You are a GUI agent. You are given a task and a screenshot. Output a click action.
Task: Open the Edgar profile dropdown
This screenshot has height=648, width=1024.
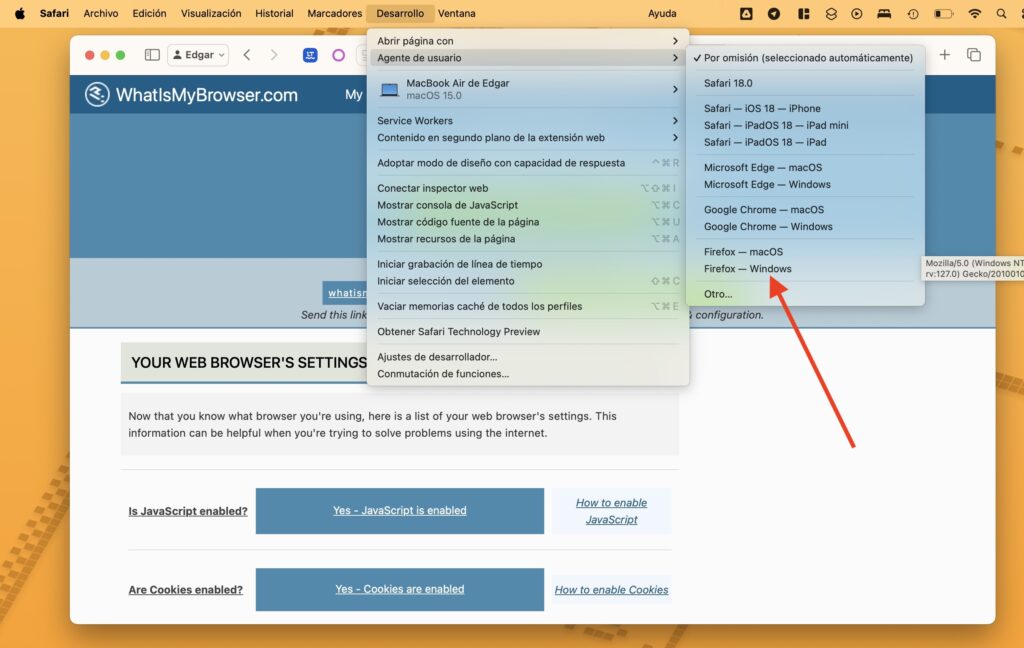tap(199, 55)
